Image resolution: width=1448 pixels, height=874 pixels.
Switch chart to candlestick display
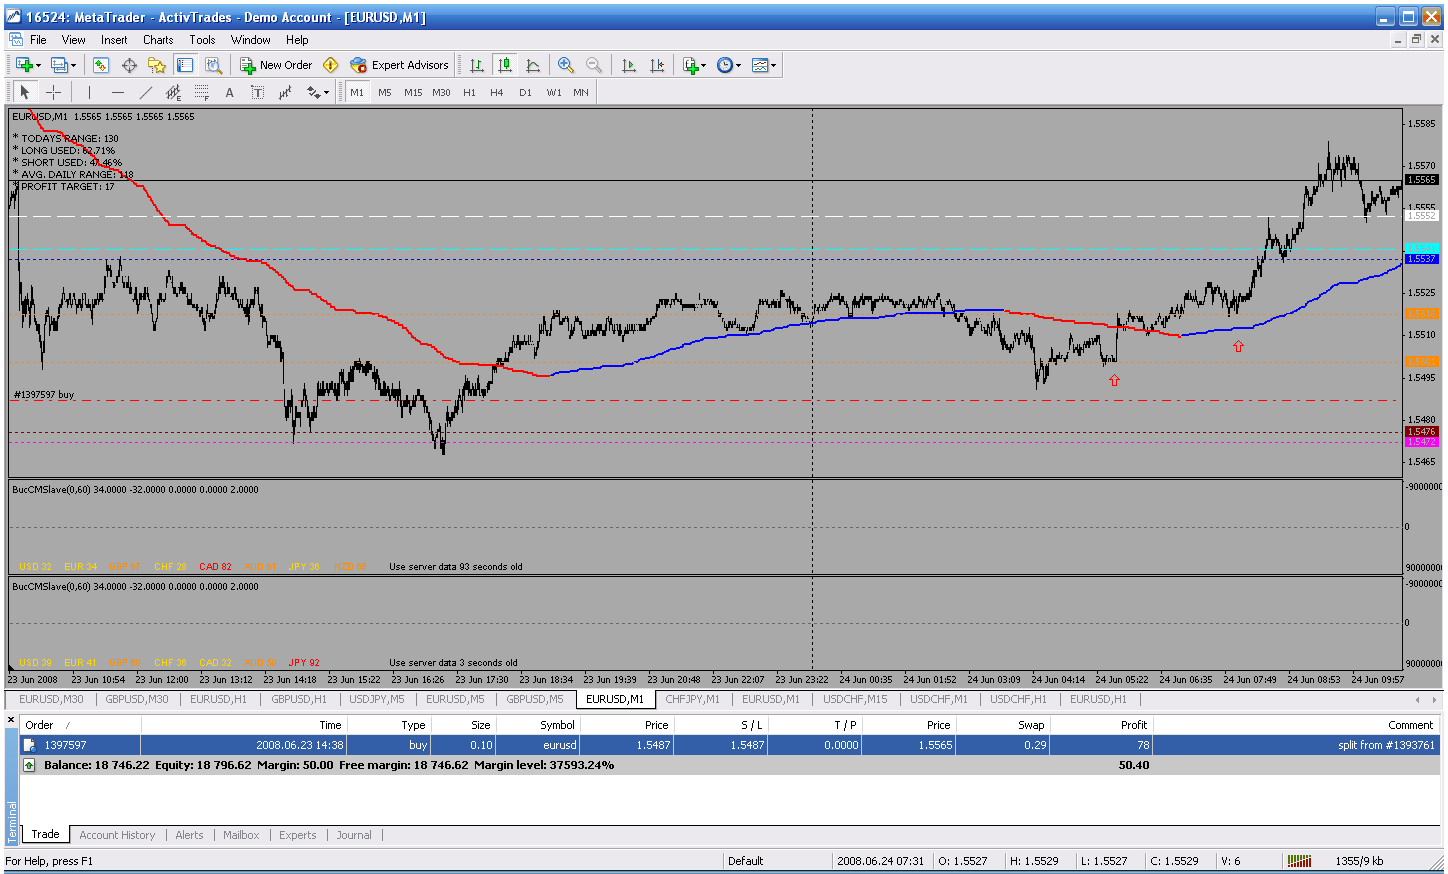505,65
